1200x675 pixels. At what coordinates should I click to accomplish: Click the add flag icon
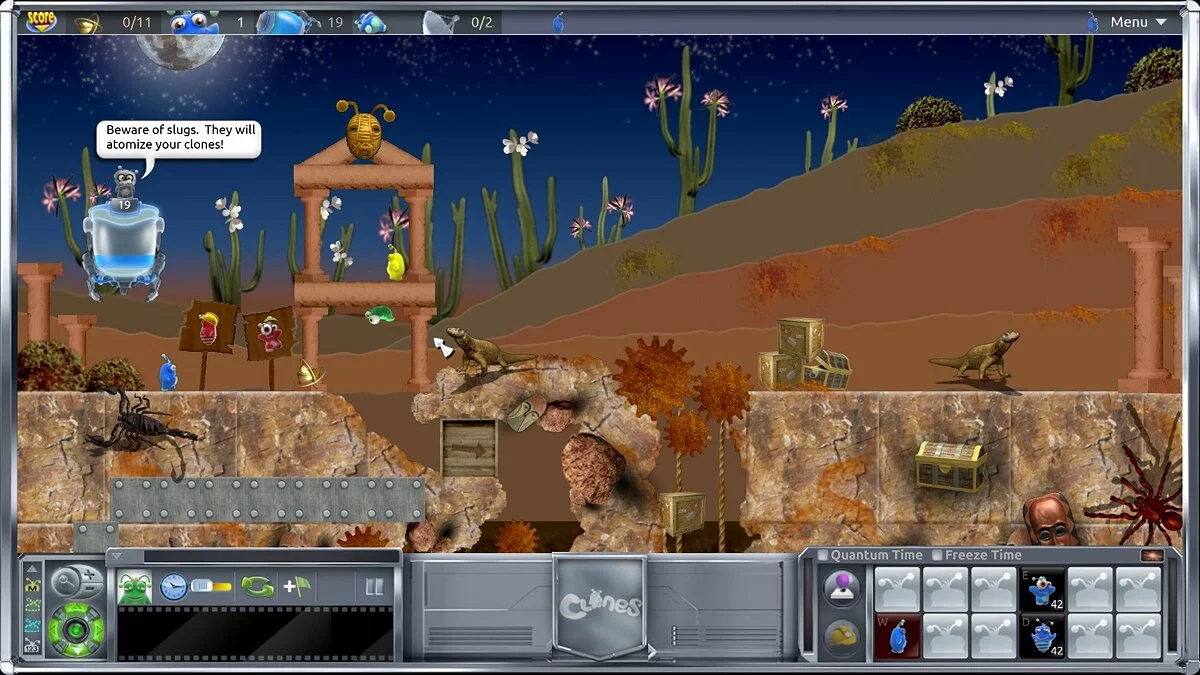click(297, 586)
